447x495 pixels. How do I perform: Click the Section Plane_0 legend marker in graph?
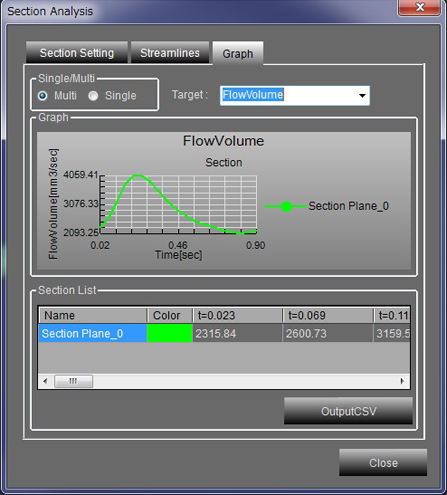pos(286,207)
